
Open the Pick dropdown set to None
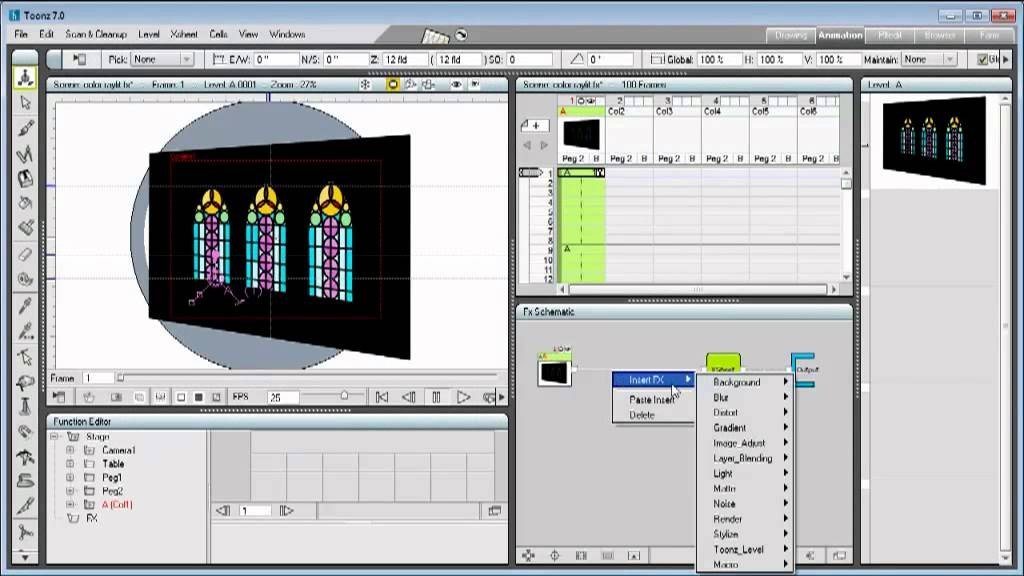(162, 59)
